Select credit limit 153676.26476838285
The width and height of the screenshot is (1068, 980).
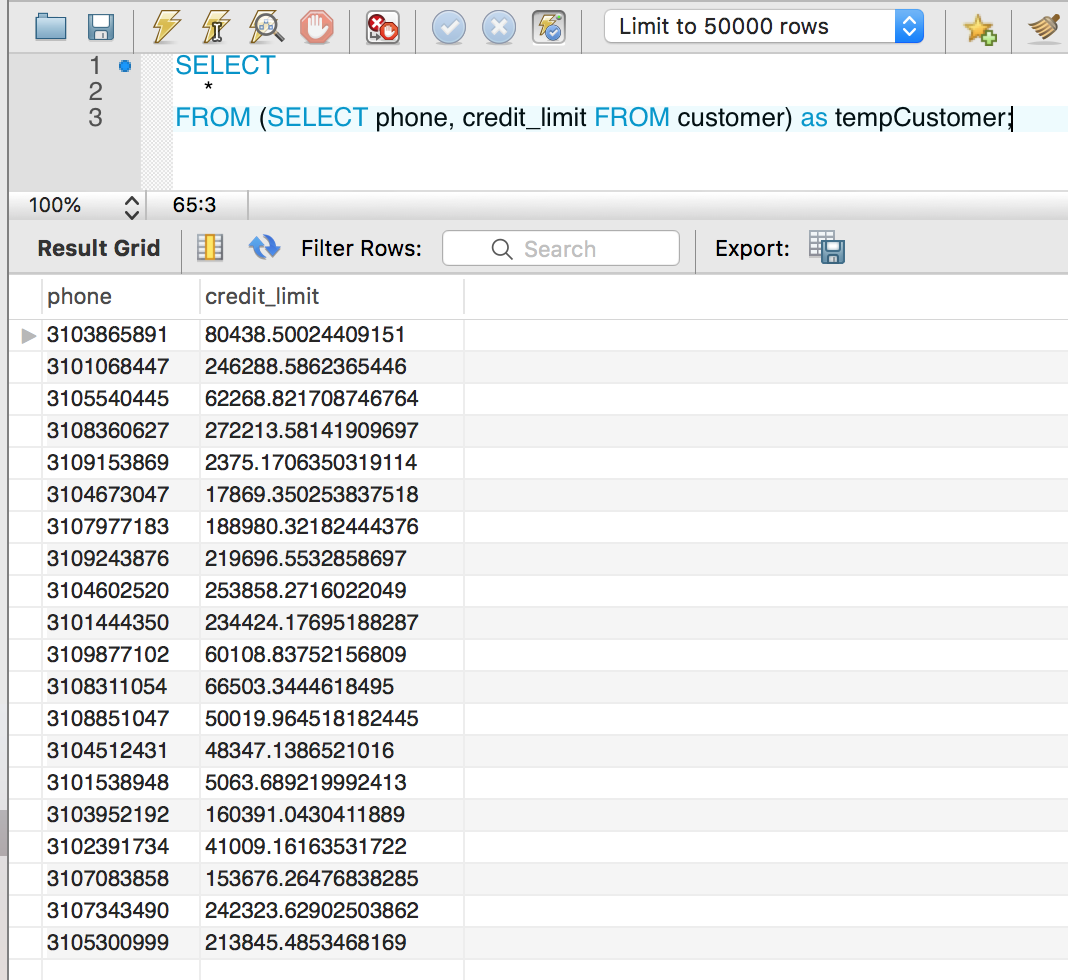click(x=331, y=879)
